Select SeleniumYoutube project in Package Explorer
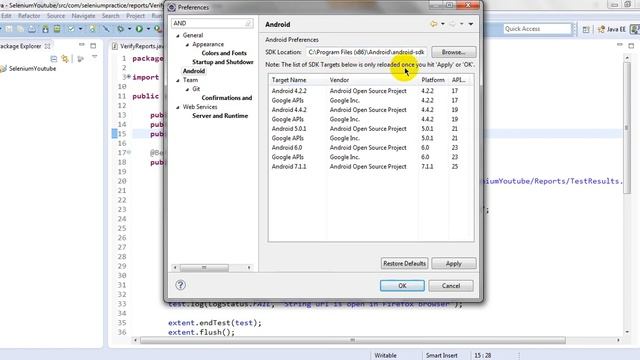This screenshot has width=640, height=360. pyautogui.click(x=32, y=69)
